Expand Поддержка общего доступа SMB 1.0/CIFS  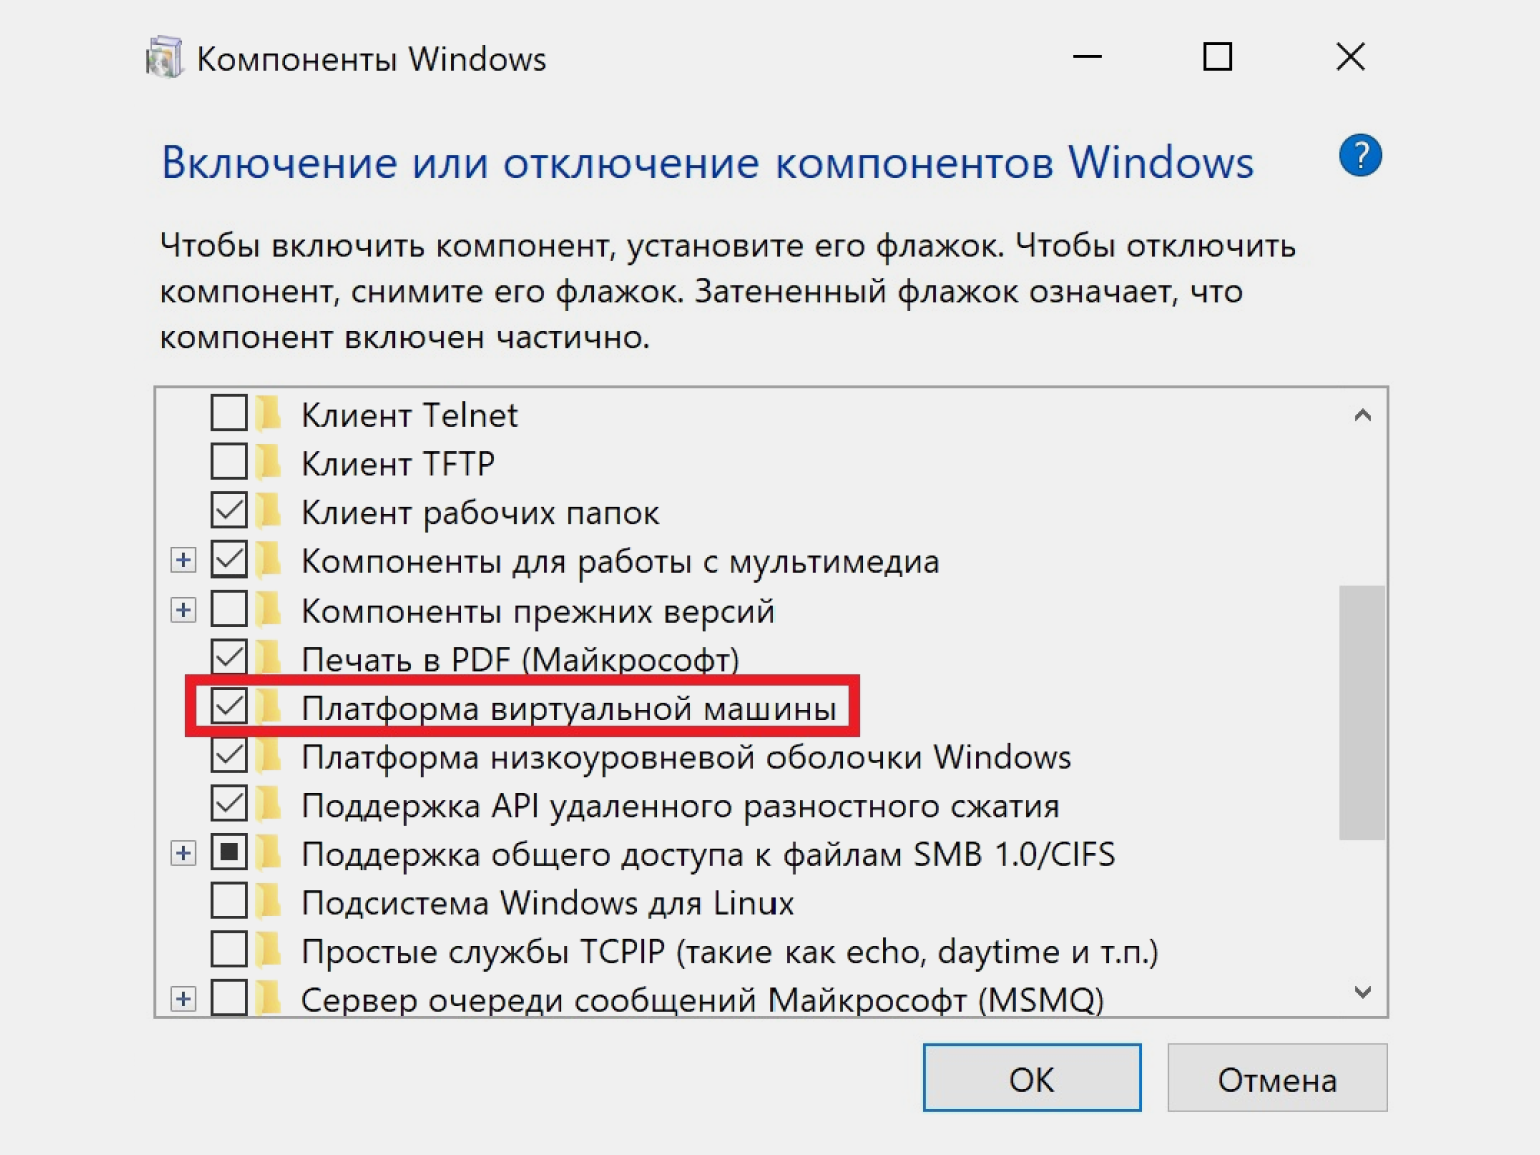[x=183, y=853]
